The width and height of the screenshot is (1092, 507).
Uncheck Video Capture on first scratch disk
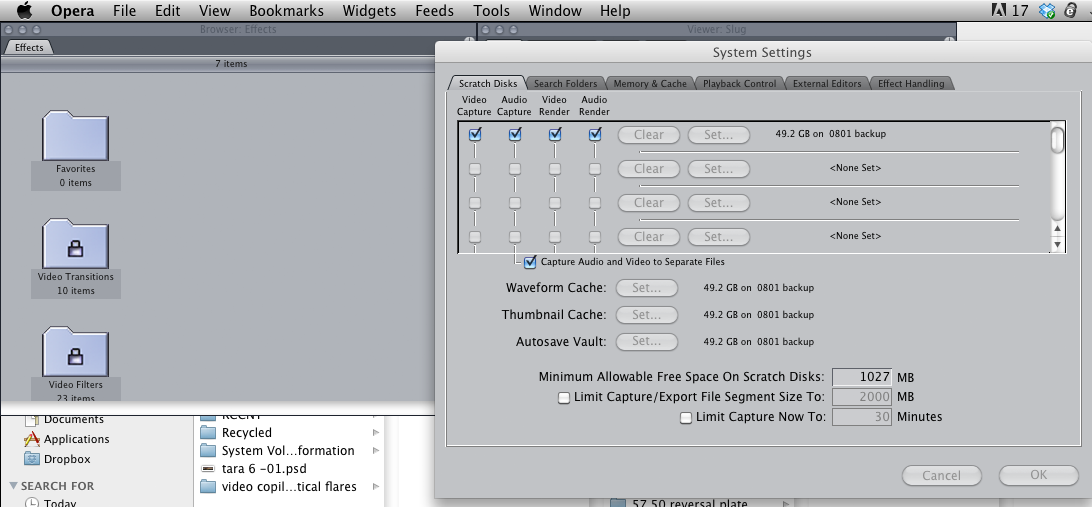pyautogui.click(x=475, y=134)
